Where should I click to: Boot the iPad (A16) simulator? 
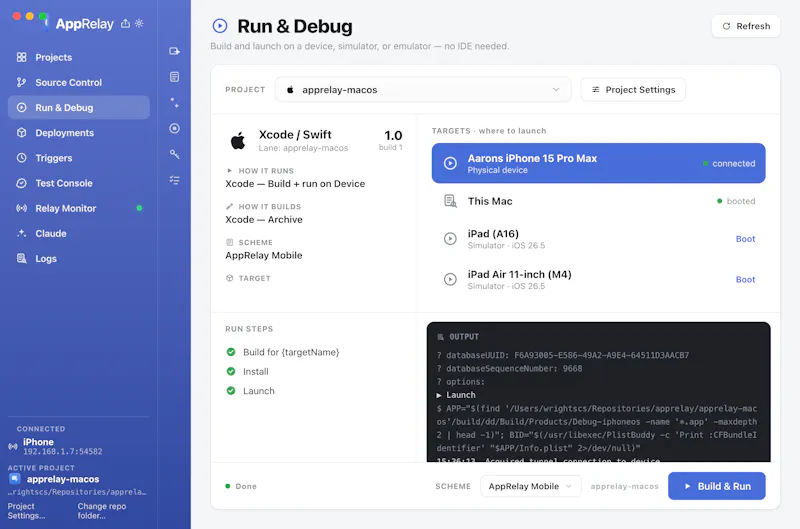(x=745, y=239)
